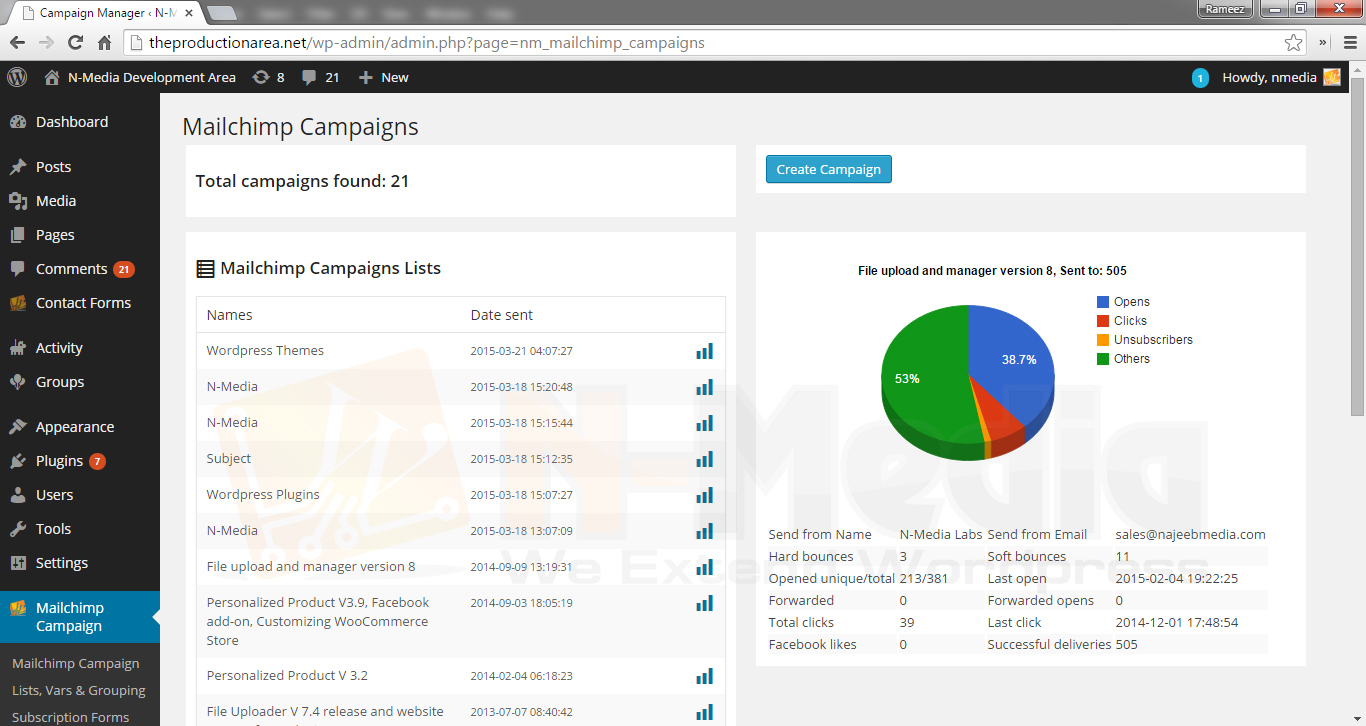Click date 2015-03-21 04:07:27
Viewport: 1366px width, 726px height.
point(521,351)
